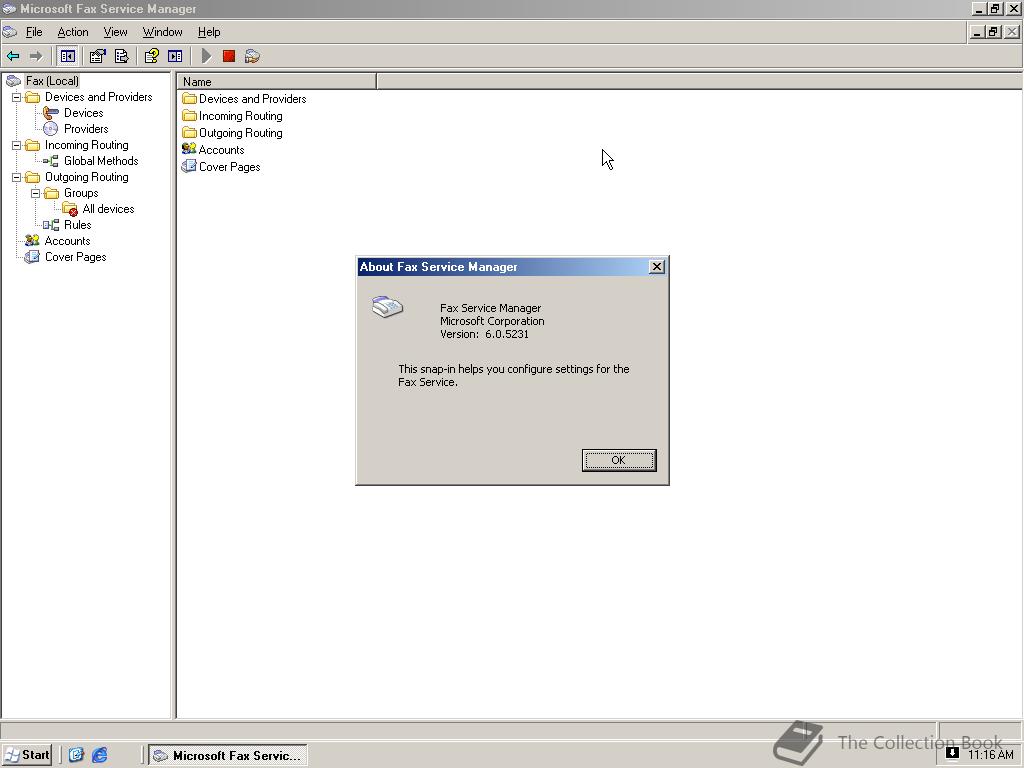Select Devices and Providers in the tree
Image resolution: width=1024 pixels, height=768 pixels.
[x=99, y=97]
